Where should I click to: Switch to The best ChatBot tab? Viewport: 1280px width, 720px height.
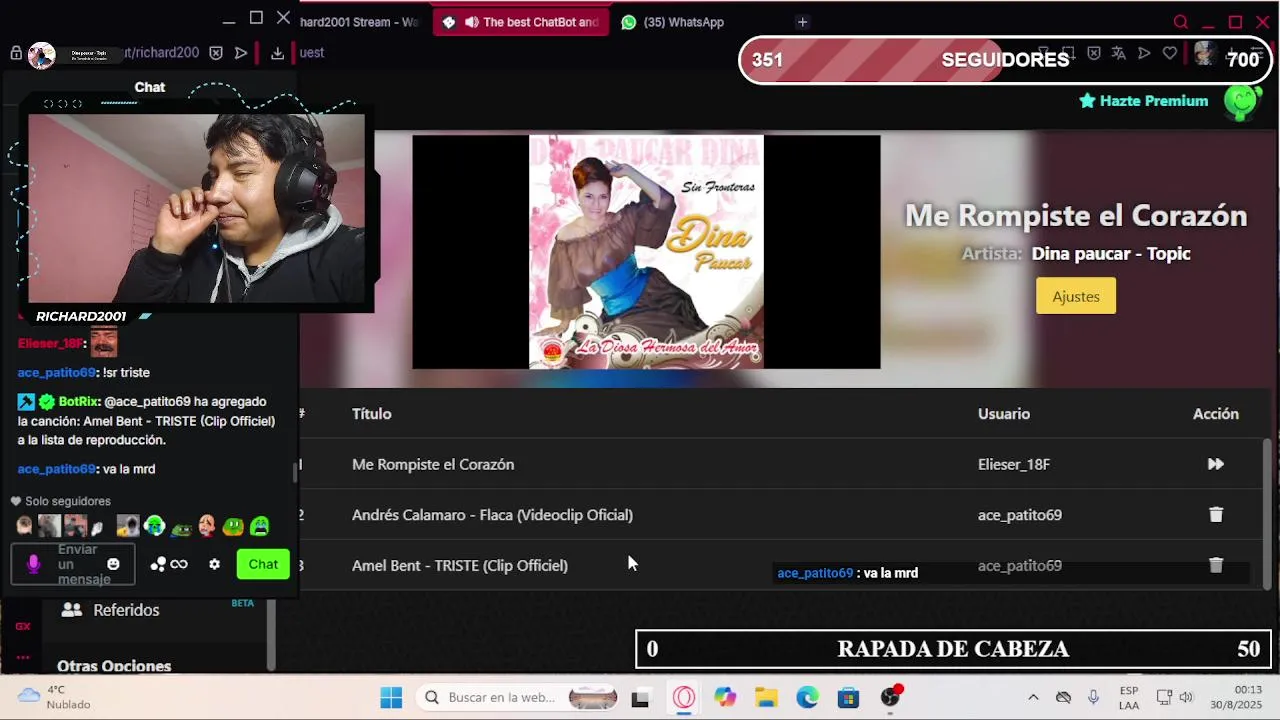point(520,22)
